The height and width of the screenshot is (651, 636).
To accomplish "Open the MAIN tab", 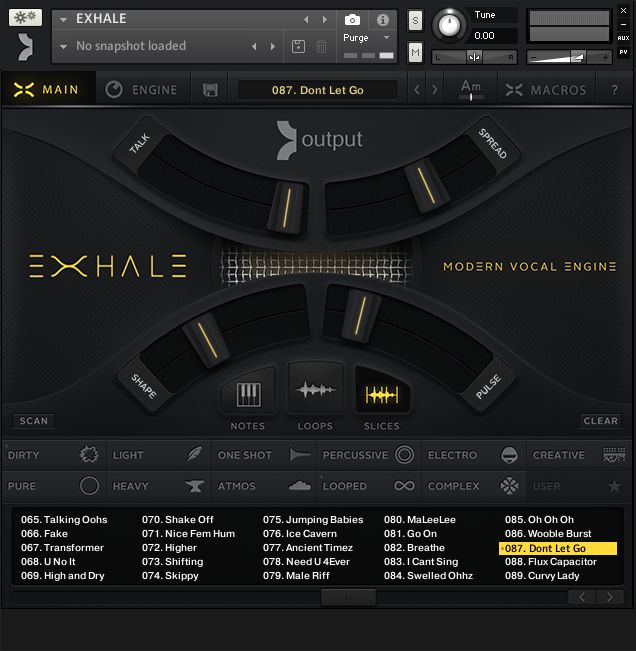I will [x=47, y=90].
